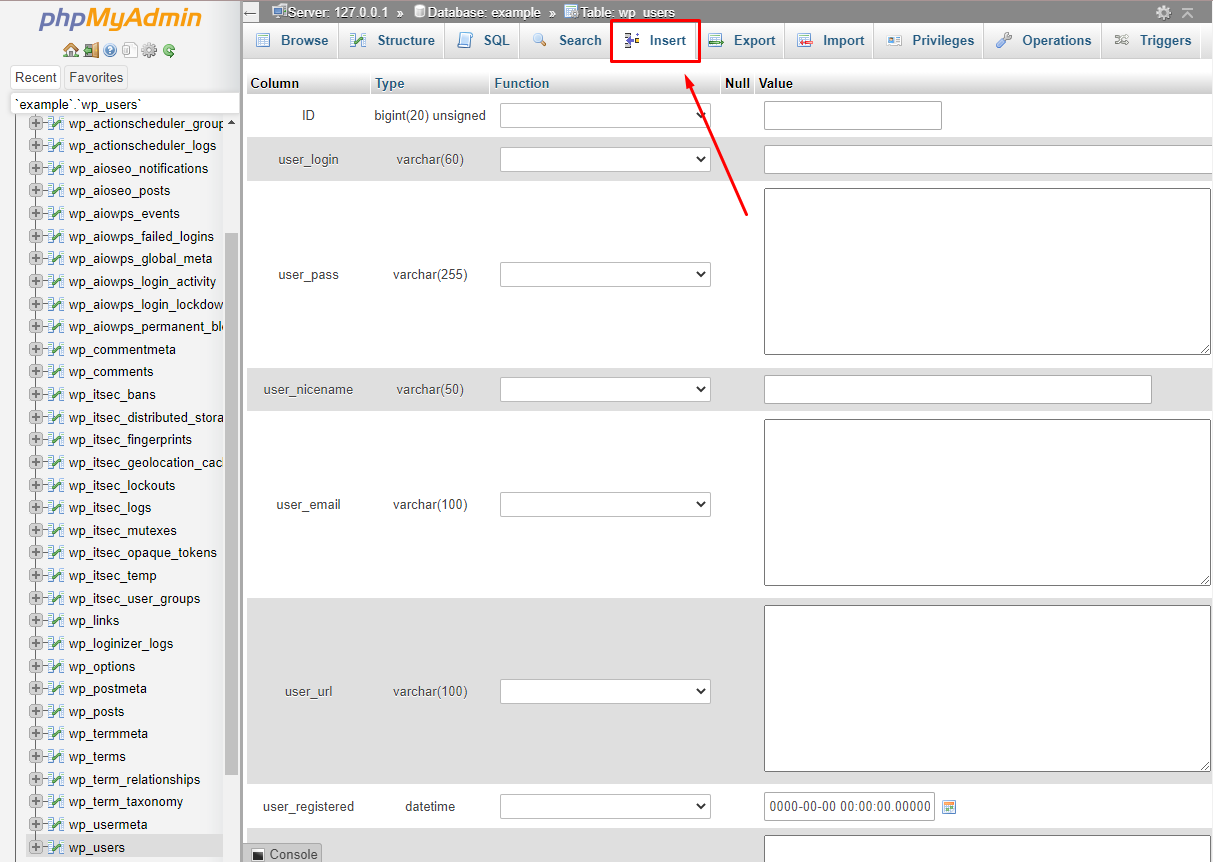The image size is (1213, 862).
Task: Expand wp_users tree node plus icon
Action: (37, 847)
